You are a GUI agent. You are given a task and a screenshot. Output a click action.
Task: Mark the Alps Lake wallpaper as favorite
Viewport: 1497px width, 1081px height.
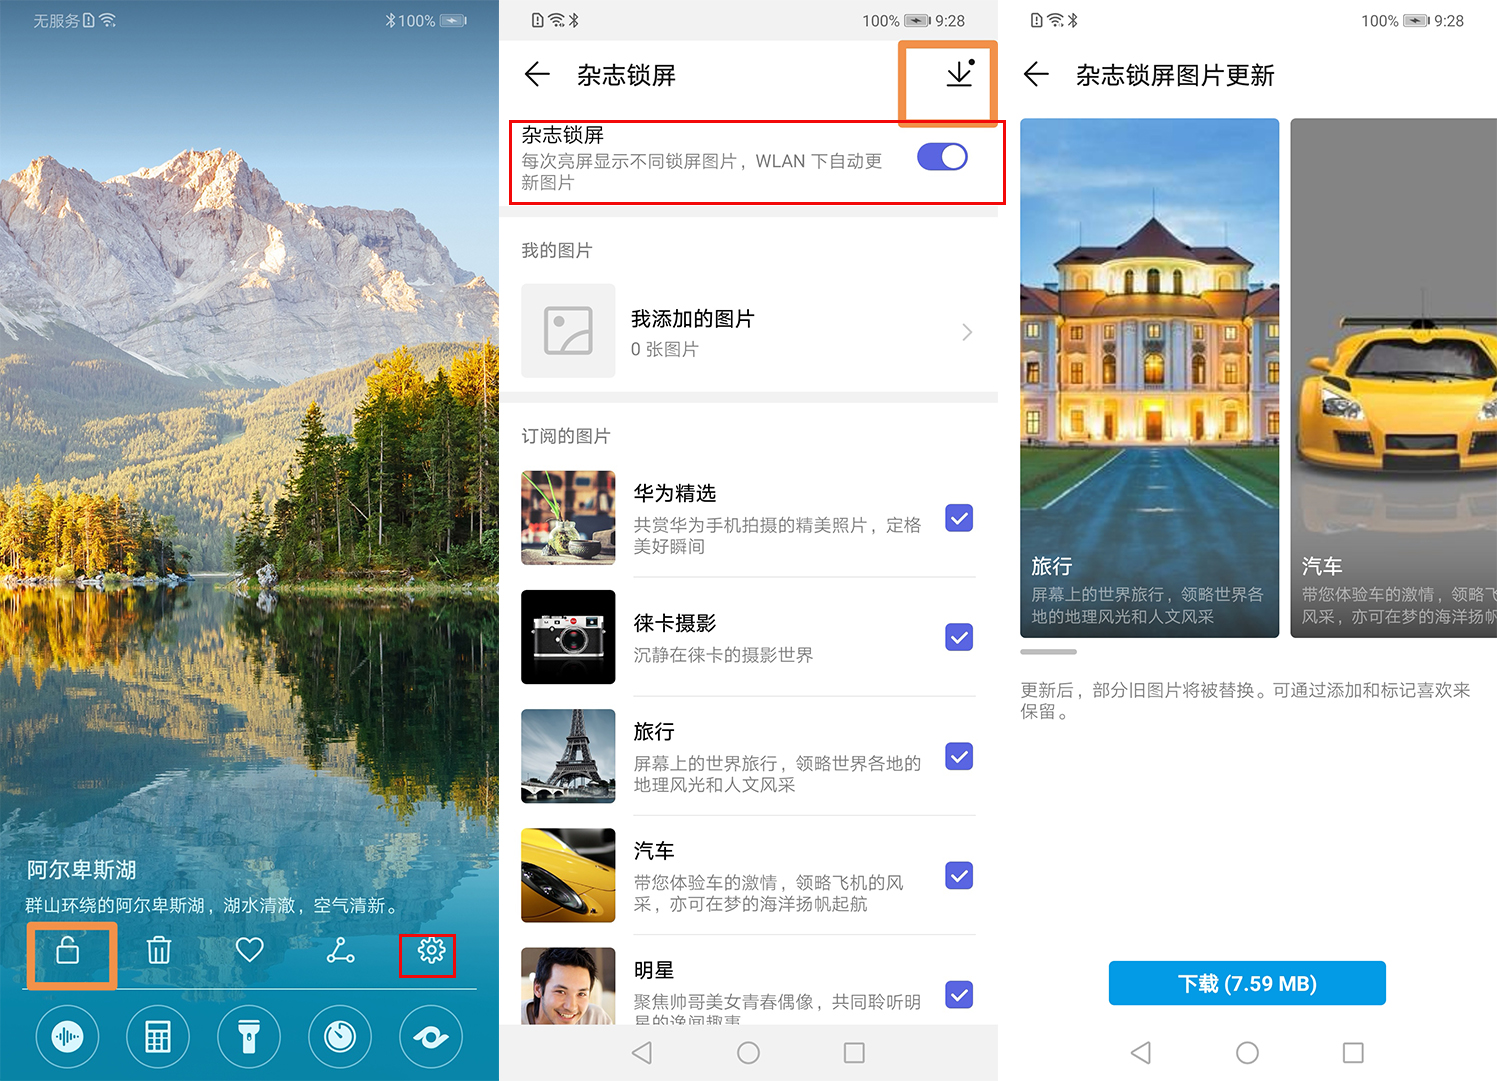(249, 951)
